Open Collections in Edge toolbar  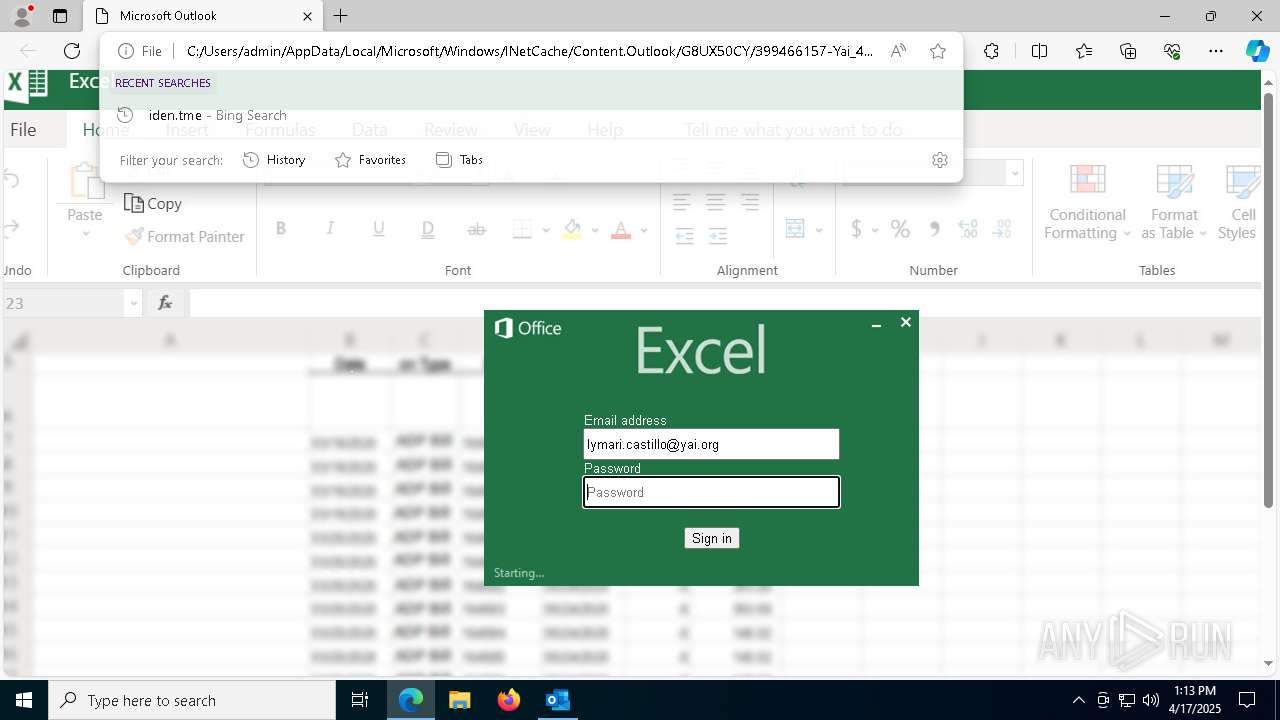tap(1128, 51)
